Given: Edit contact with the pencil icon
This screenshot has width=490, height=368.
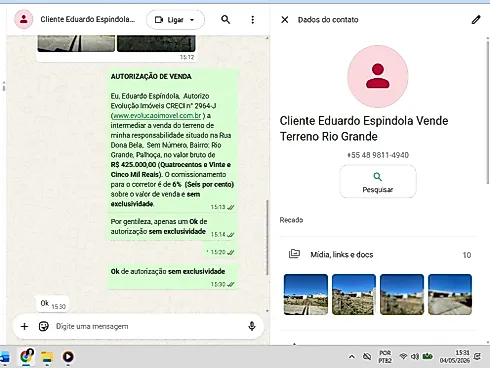Looking at the screenshot, I should coord(476,20).
